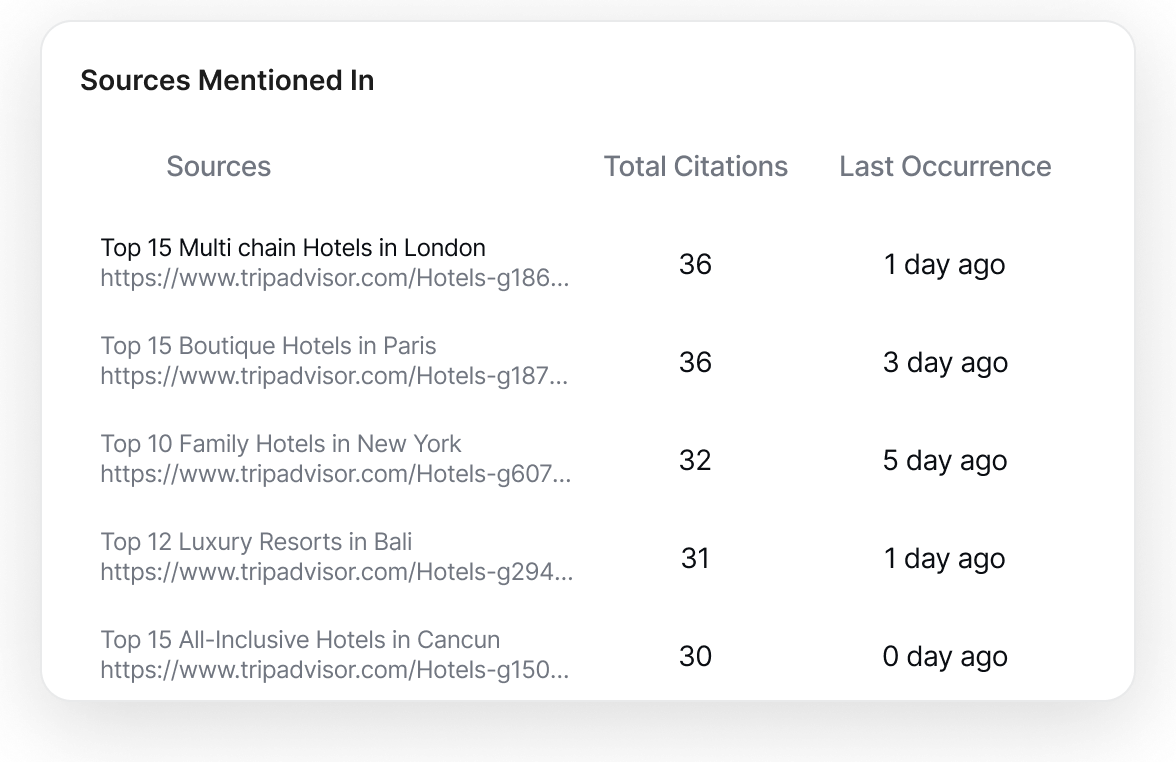Open Top 15 Multi chain Hotels in London
This screenshot has height=762, width=1176.
click(x=293, y=248)
